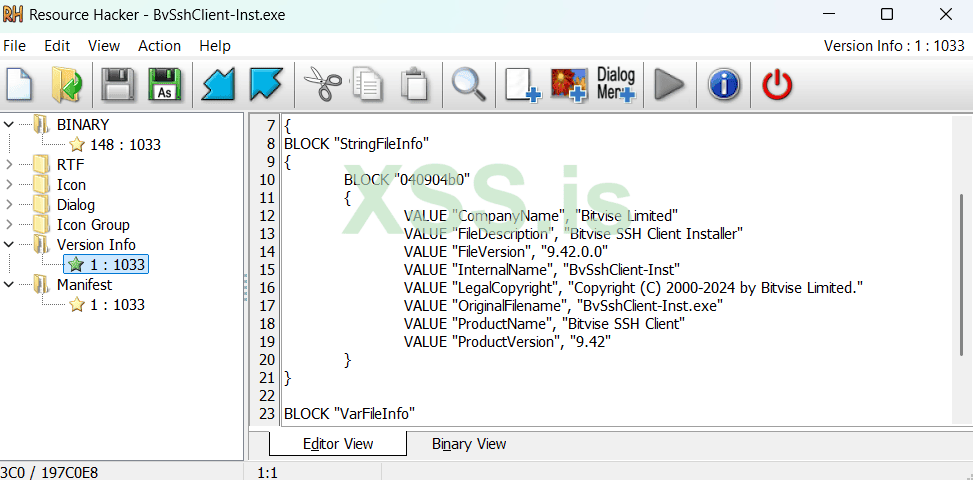The image size is (973, 480).
Task: Click the BLOCK "VarFileInfo" line
Action: [x=349, y=413]
